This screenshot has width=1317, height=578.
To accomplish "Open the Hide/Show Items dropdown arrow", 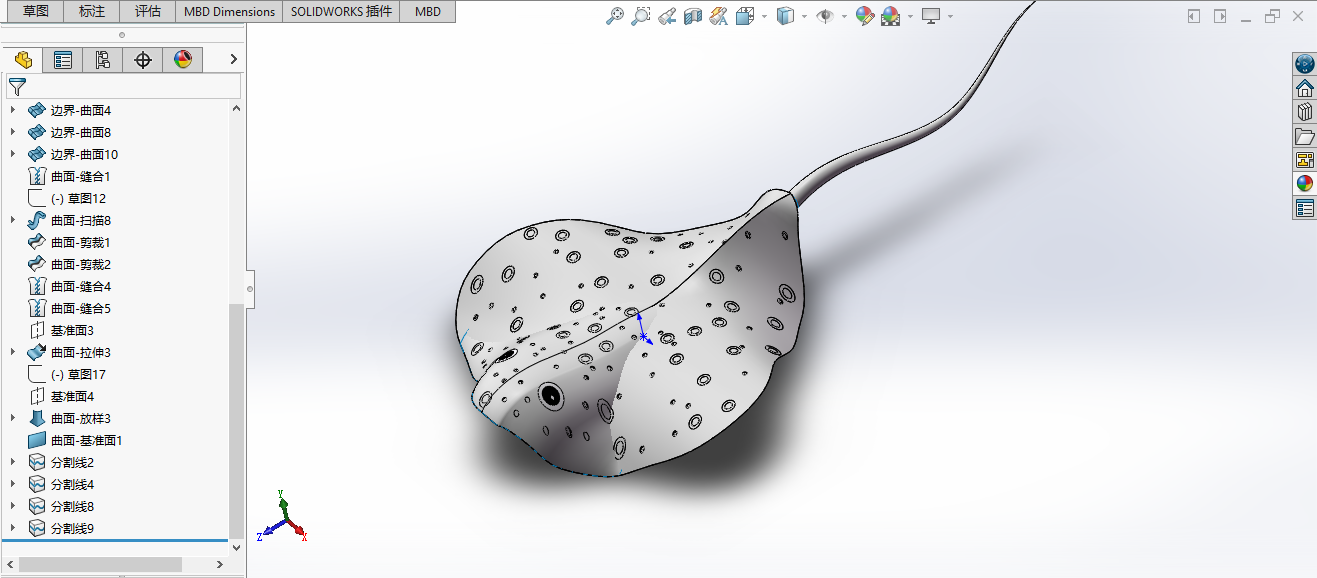I will pyautogui.click(x=844, y=16).
